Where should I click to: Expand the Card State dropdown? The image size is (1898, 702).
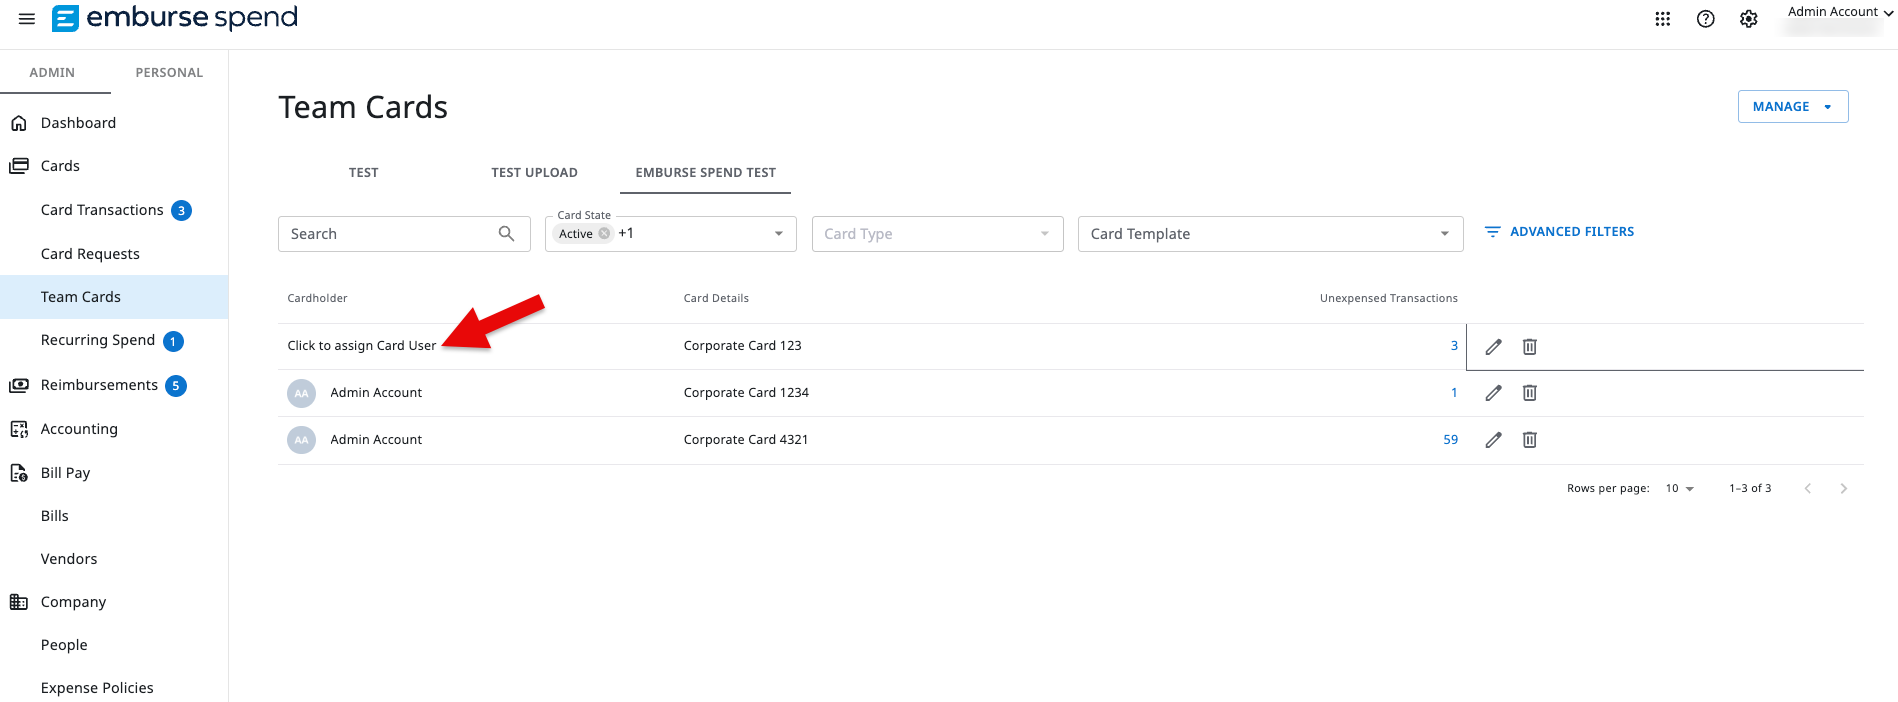click(778, 234)
